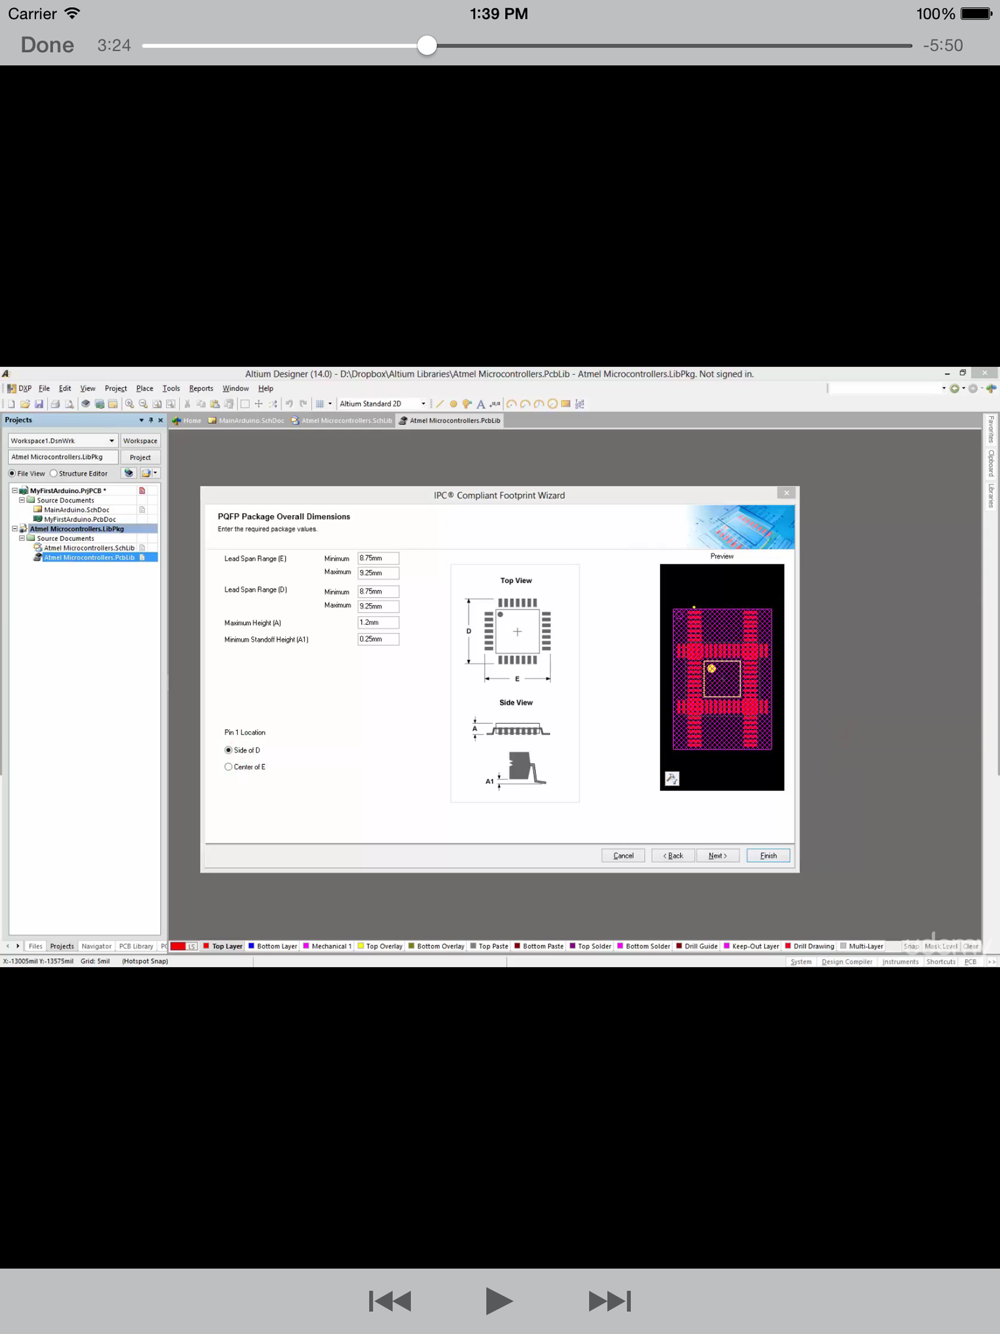Click the wizard Back button
Screen dimensions: 1000x1334
tap(673, 856)
